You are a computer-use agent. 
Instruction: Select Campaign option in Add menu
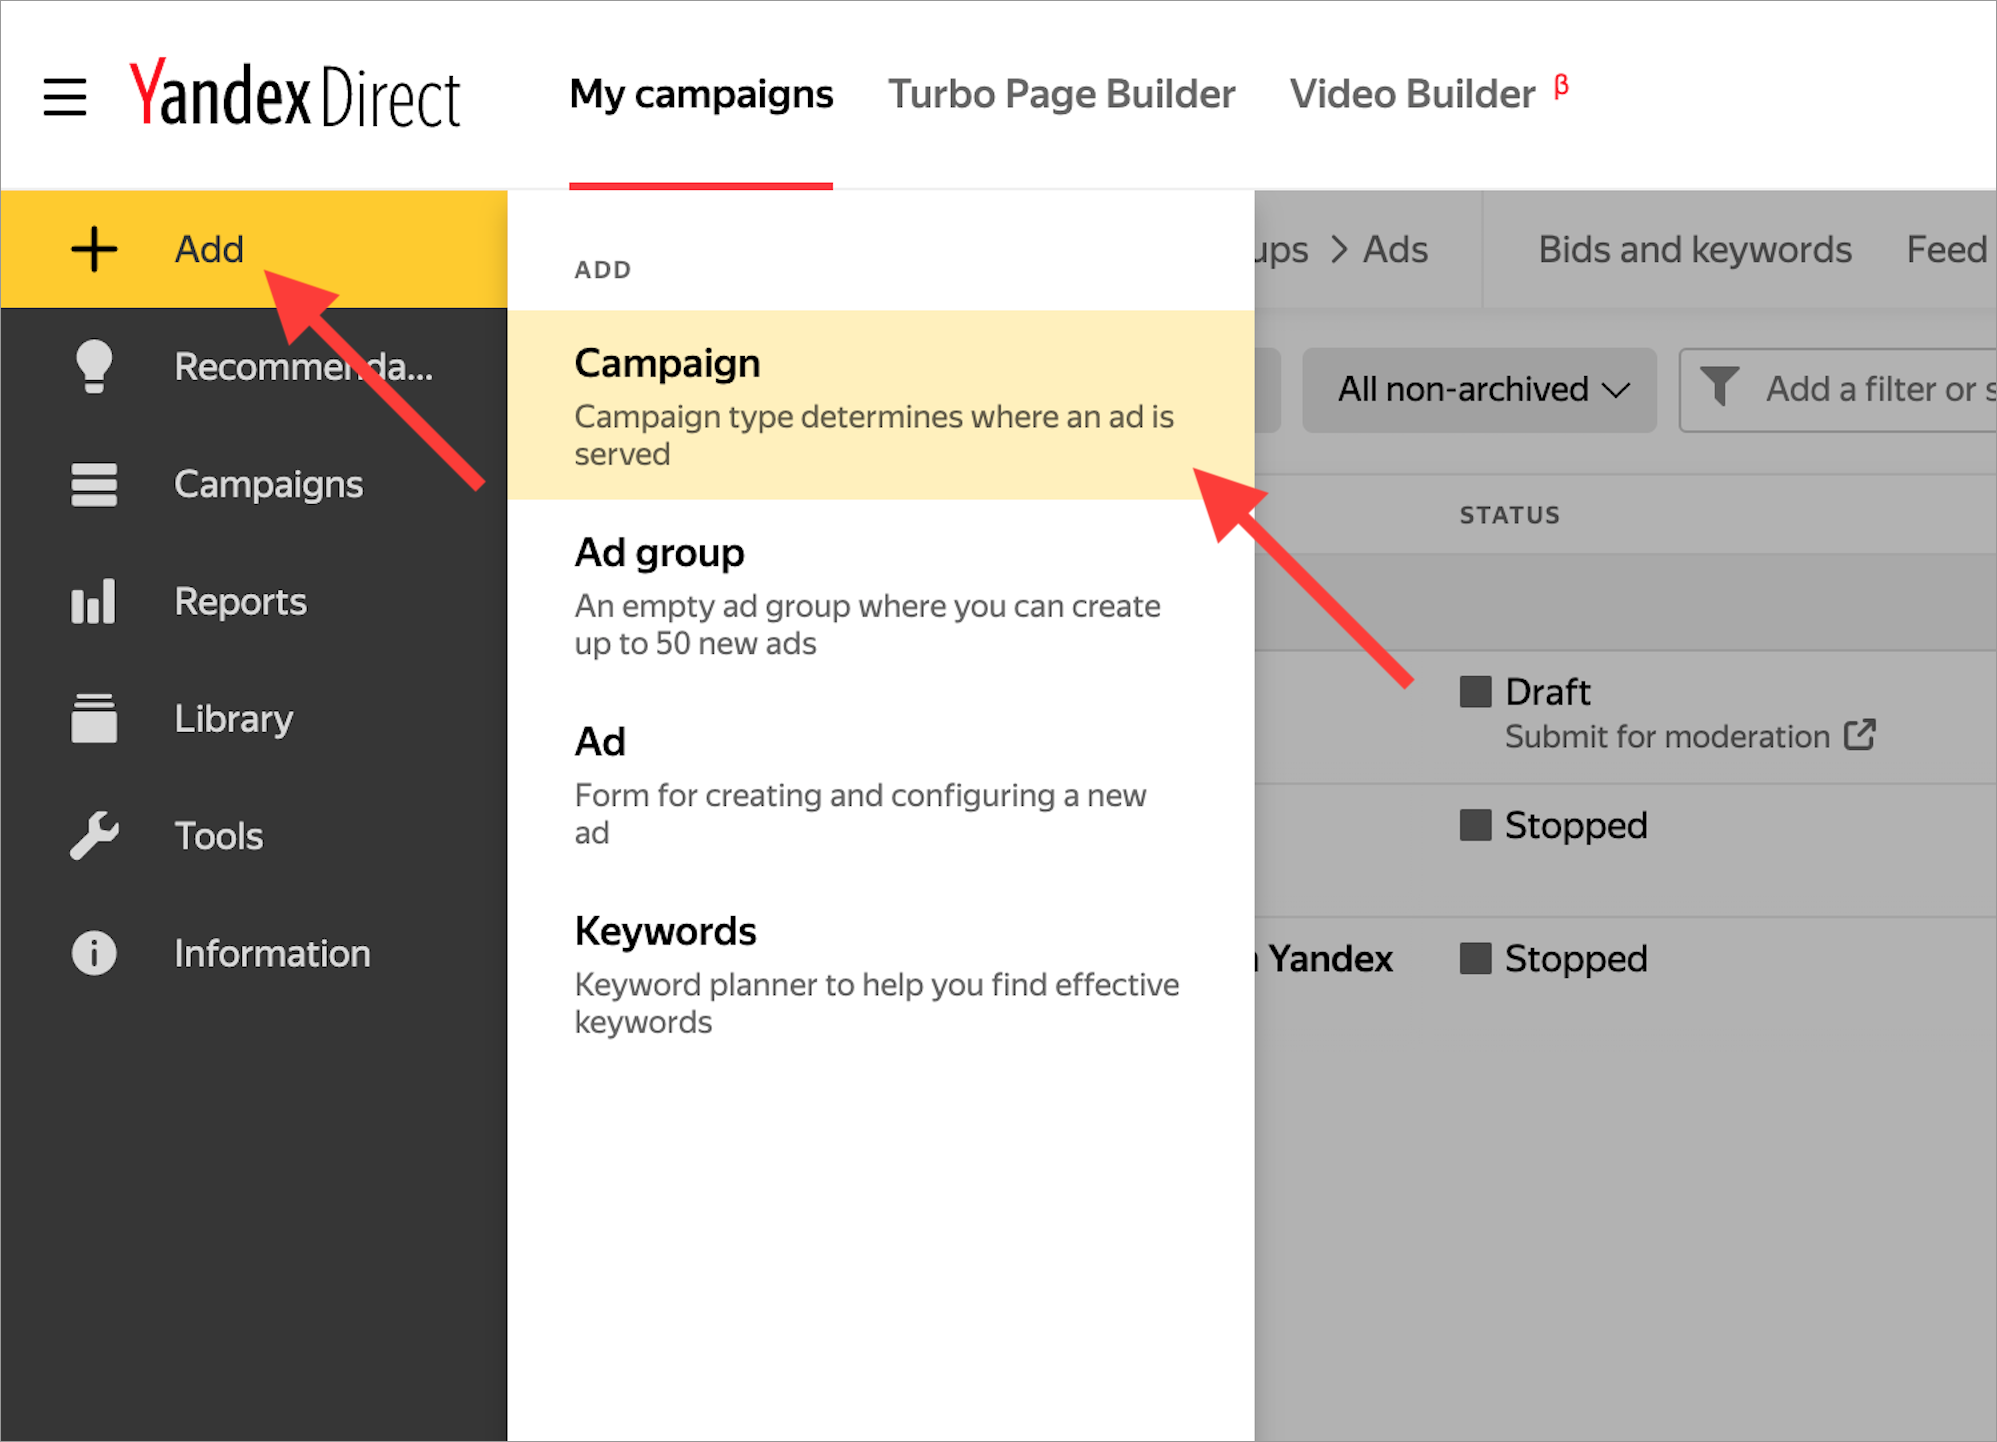[x=881, y=405]
